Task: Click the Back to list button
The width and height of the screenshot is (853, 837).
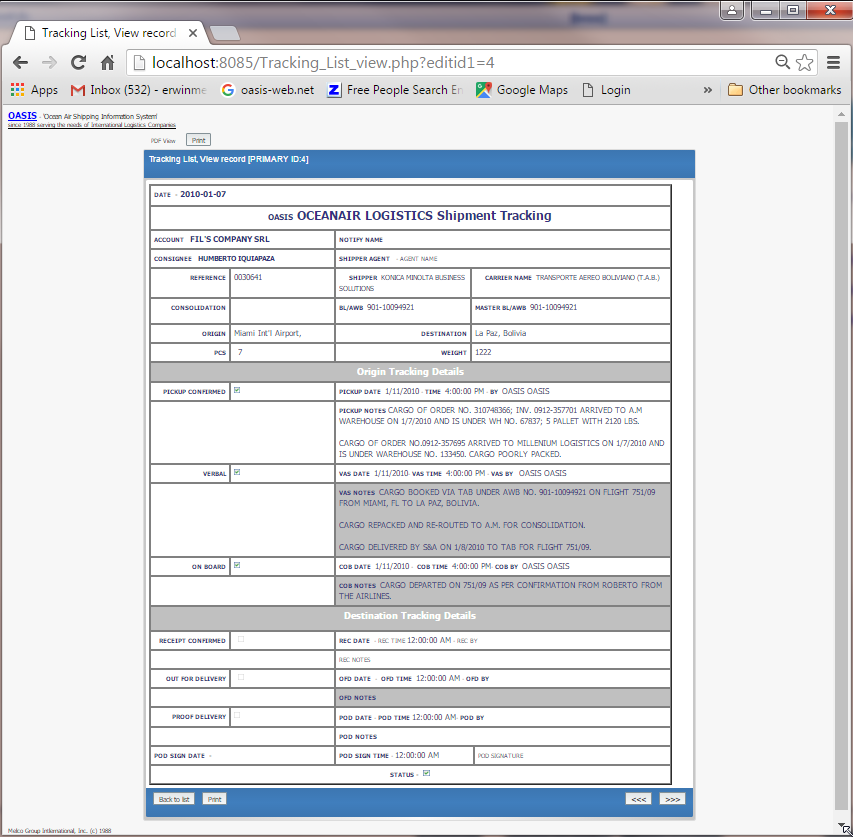Action: pos(174,799)
